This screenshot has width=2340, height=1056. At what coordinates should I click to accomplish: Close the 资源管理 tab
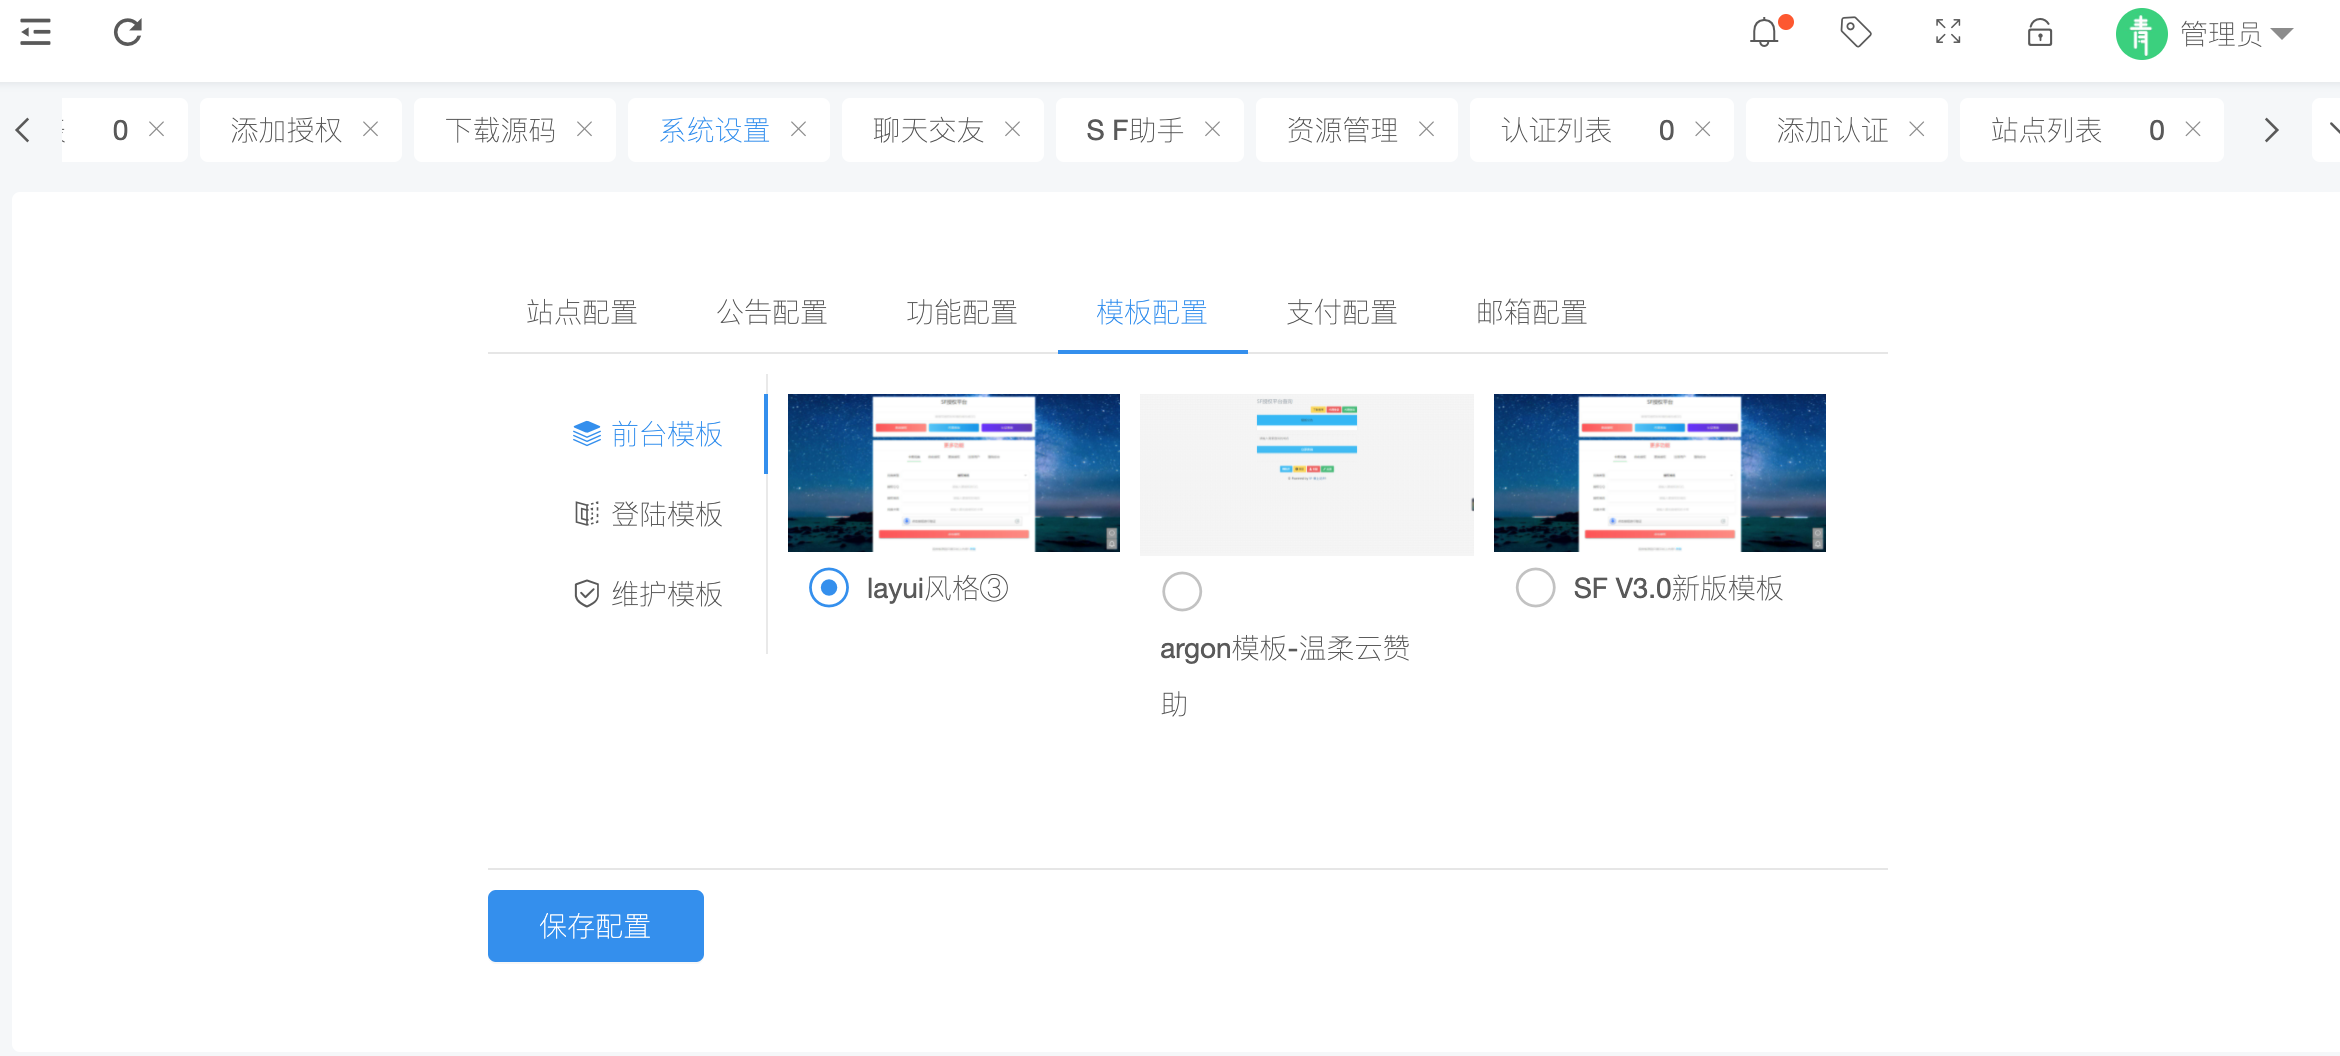click(x=1427, y=129)
